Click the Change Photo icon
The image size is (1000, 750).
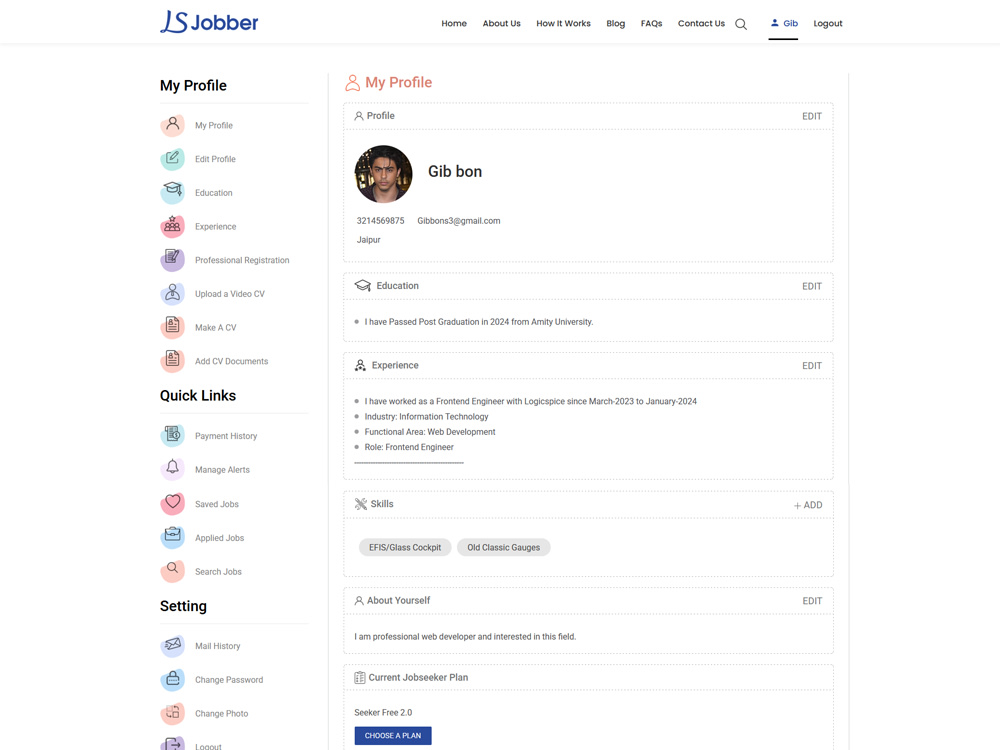172,713
